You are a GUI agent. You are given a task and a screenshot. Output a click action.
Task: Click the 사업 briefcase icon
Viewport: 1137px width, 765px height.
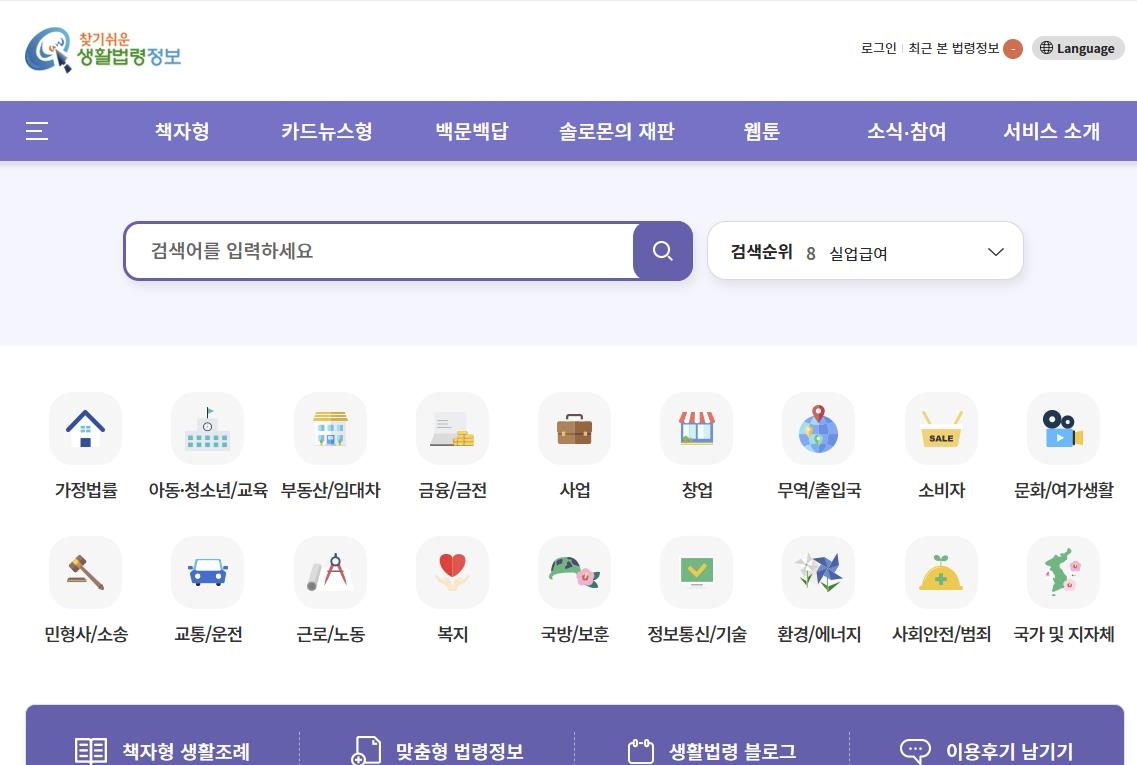(574, 428)
